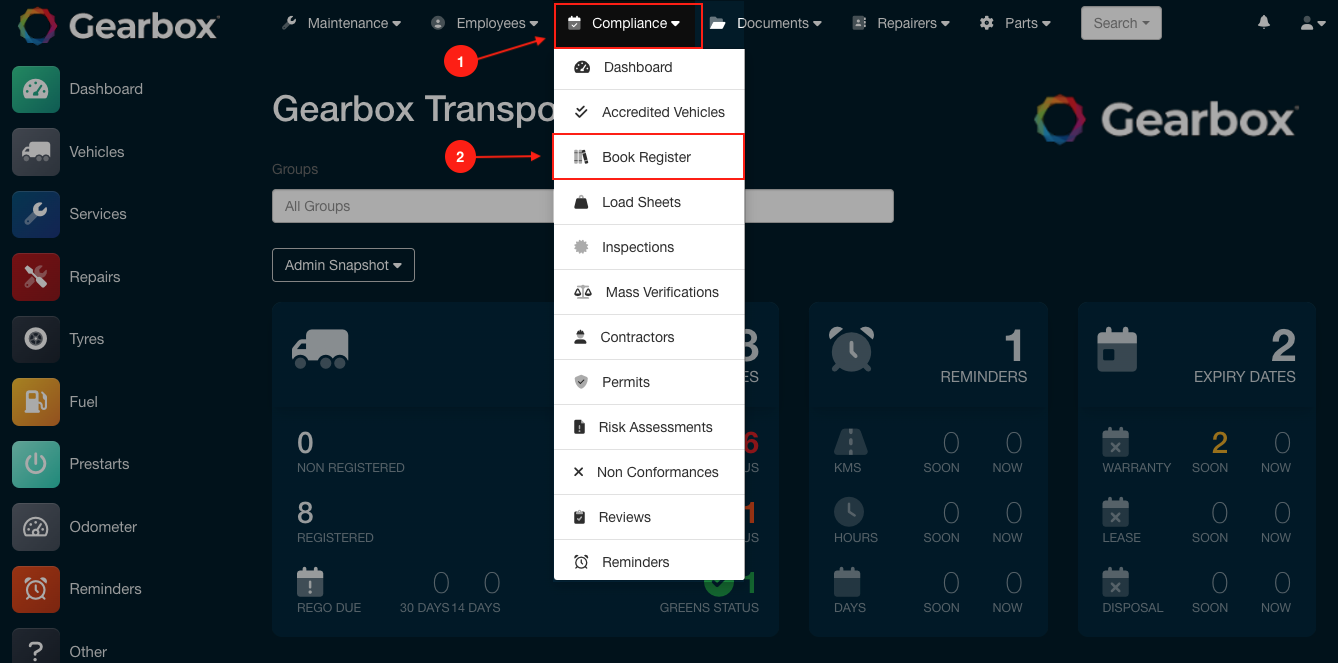Viewport: 1338px width, 663px height.
Task: Click the Contractors person icon
Action: (x=580, y=337)
